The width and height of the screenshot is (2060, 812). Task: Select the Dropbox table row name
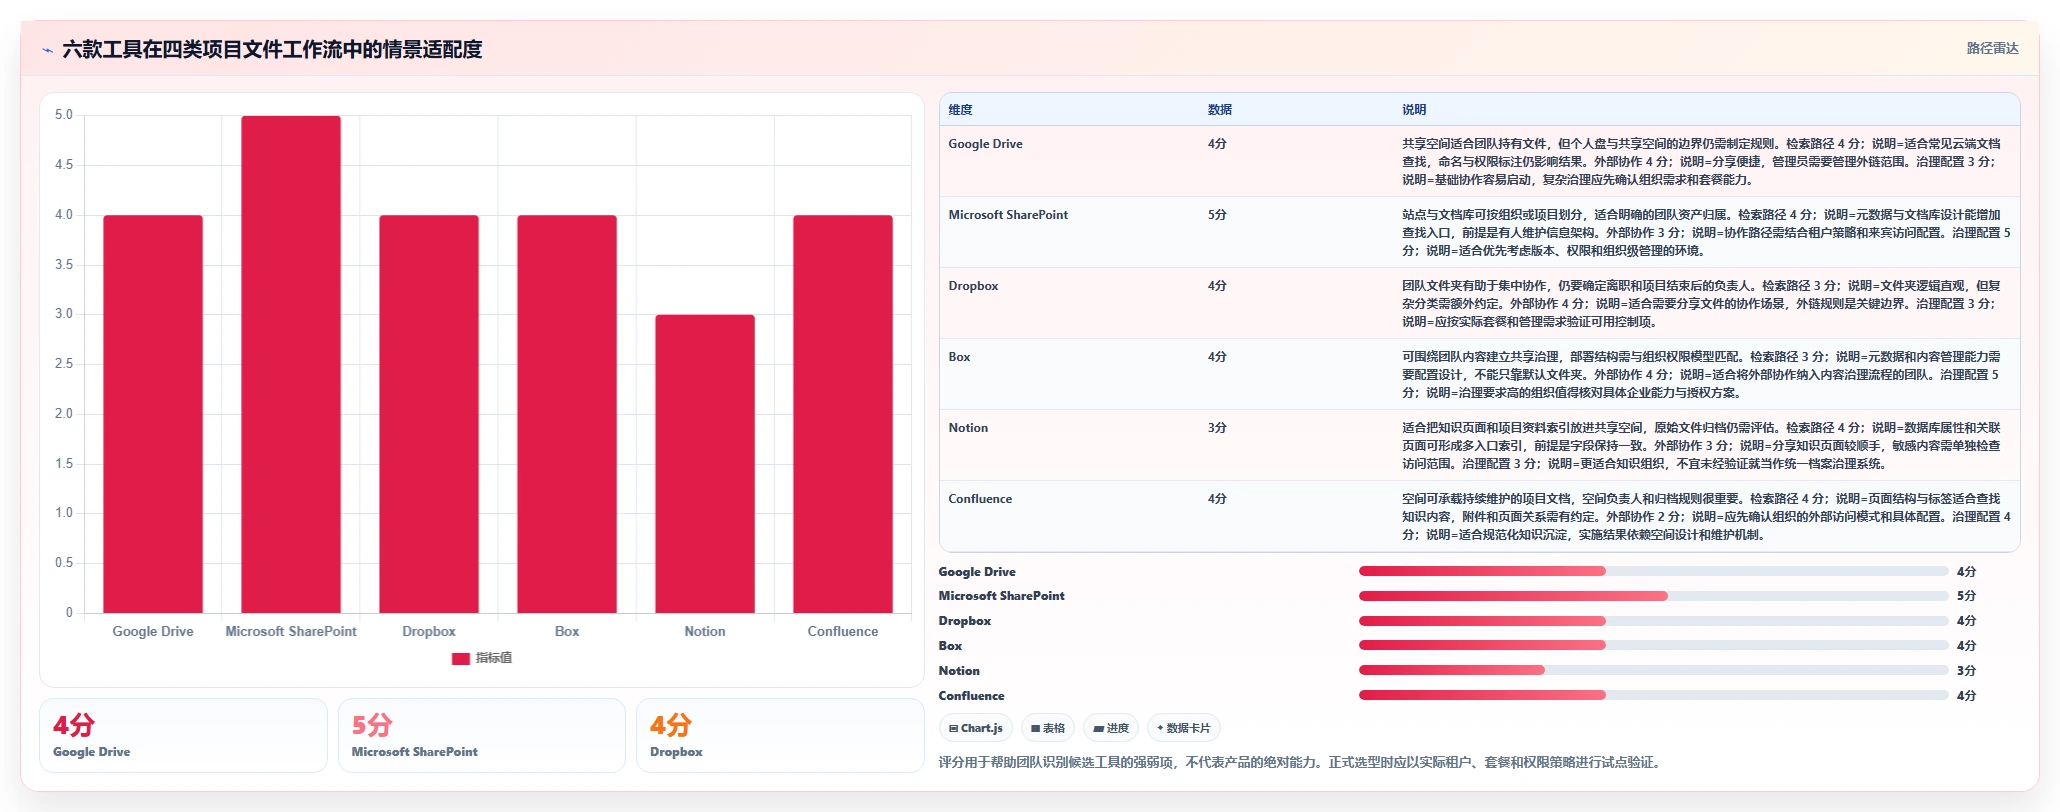(973, 286)
